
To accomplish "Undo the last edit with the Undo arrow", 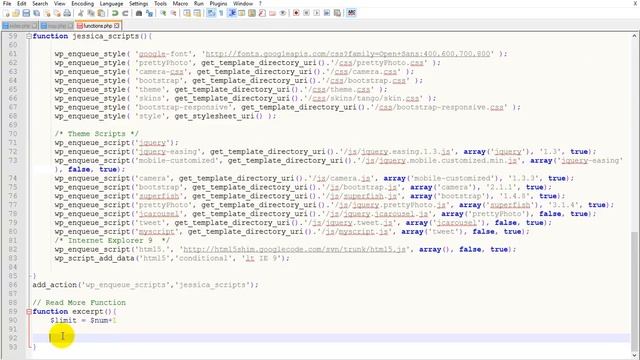I will (115, 13).
